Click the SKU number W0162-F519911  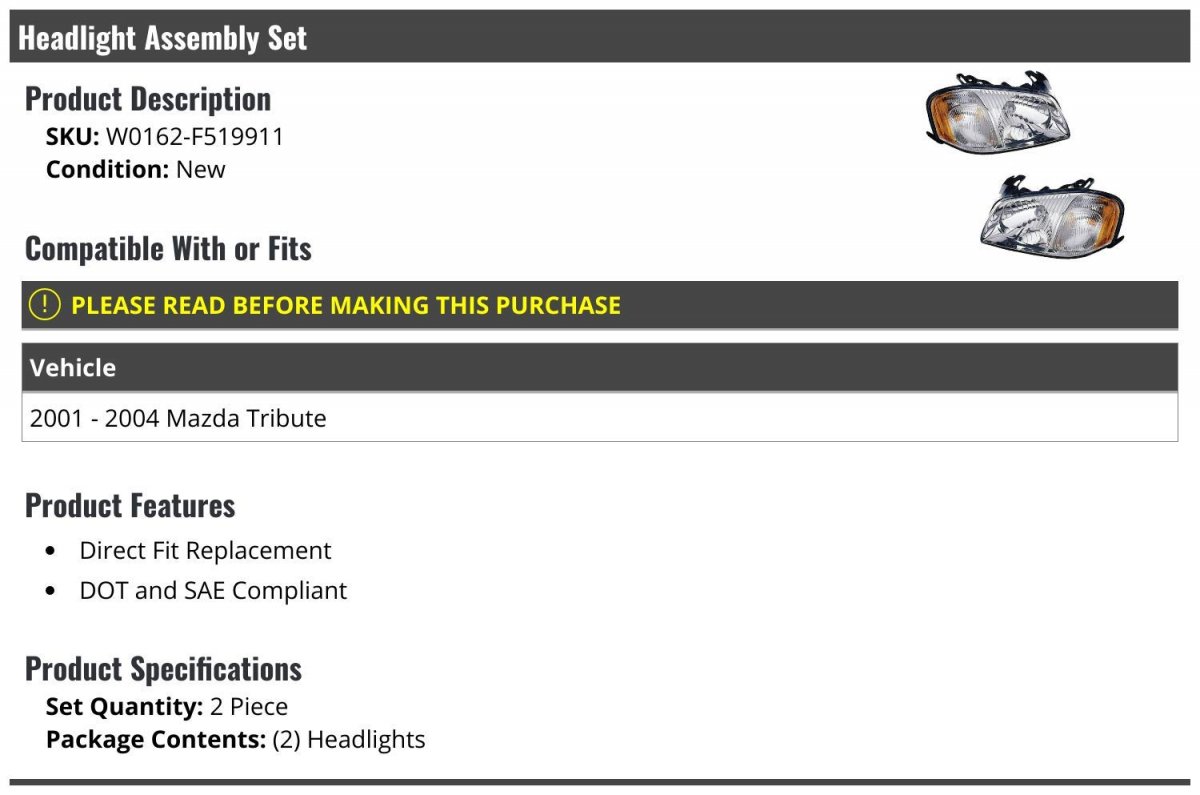(194, 136)
